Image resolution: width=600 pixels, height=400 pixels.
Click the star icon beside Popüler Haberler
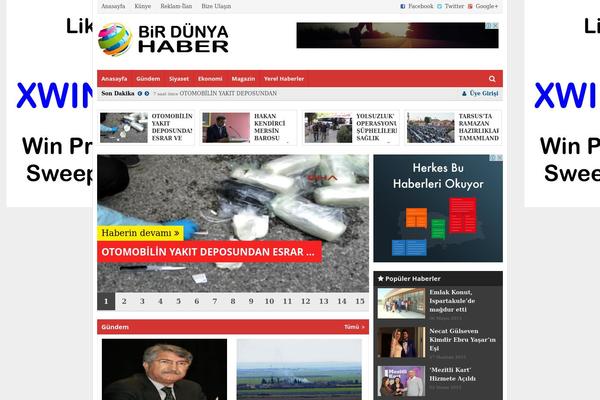click(x=381, y=279)
